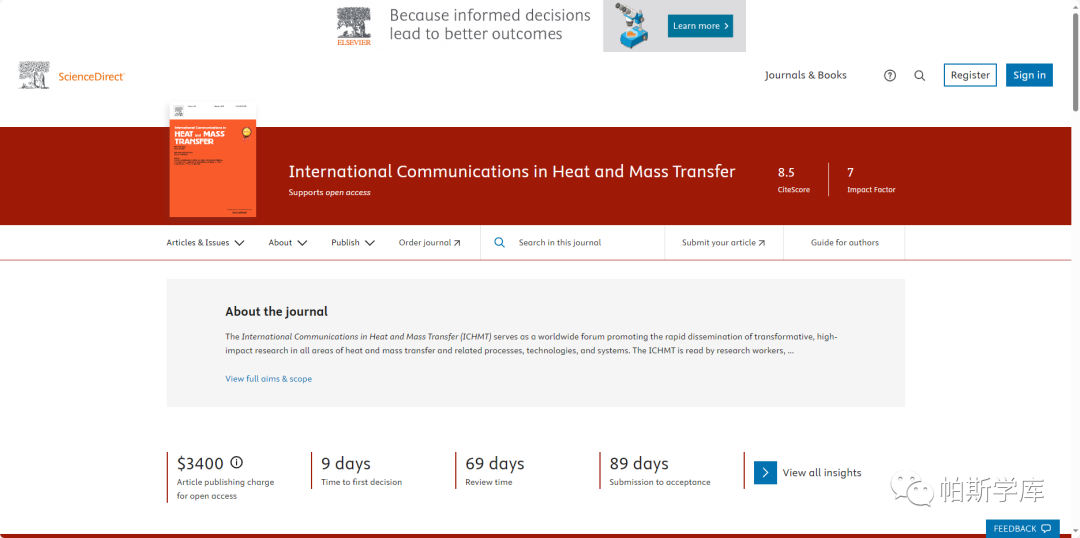Click the Sign in button
Image resolution: width=1080 pixels, height=538 pixels.
click(x=1029, y=75)
